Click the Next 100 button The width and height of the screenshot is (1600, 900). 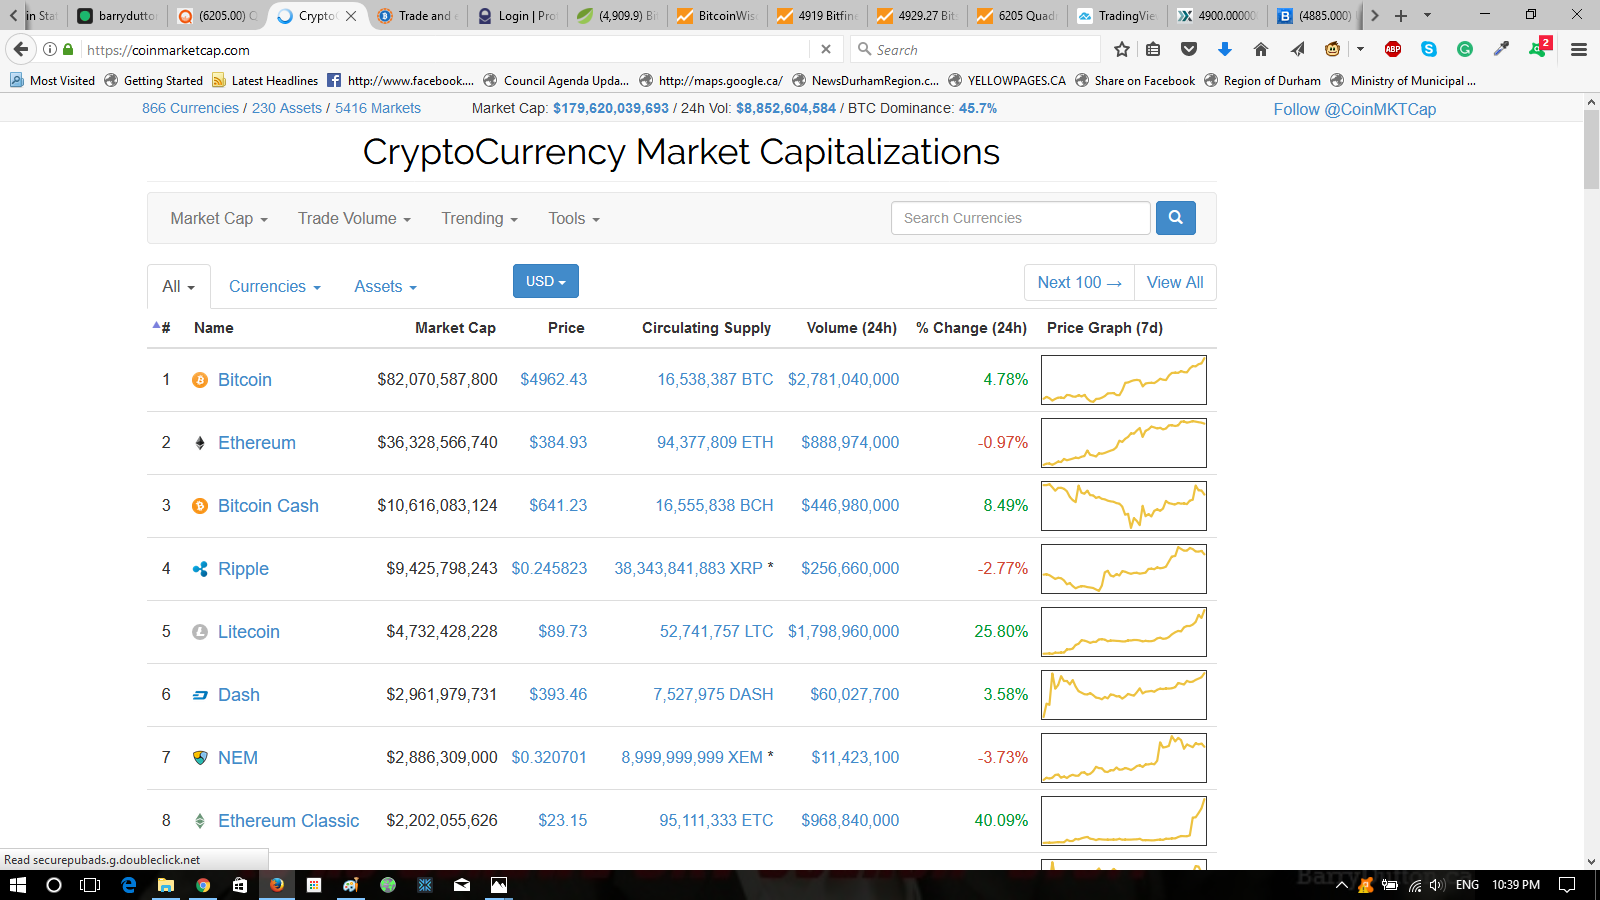1079,283
